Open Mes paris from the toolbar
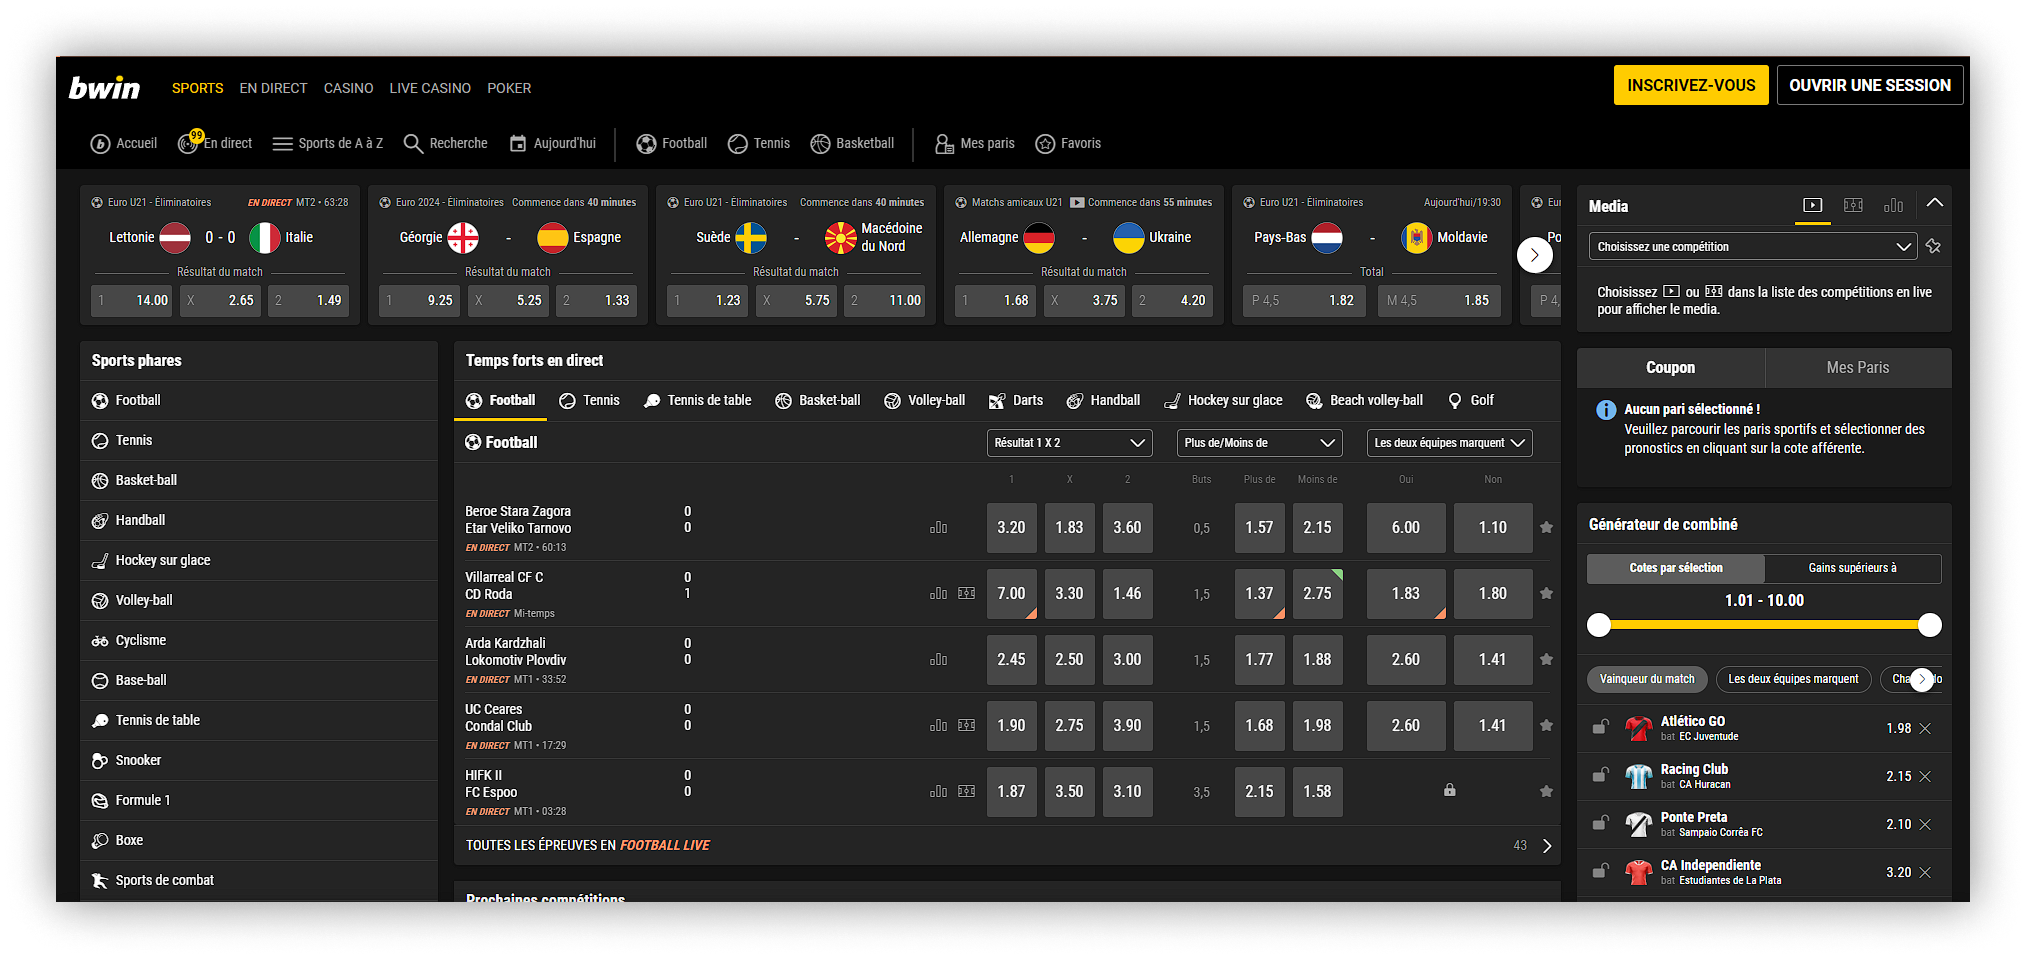The height and width of the screenshot is (958, 2026). pos(974,143)
